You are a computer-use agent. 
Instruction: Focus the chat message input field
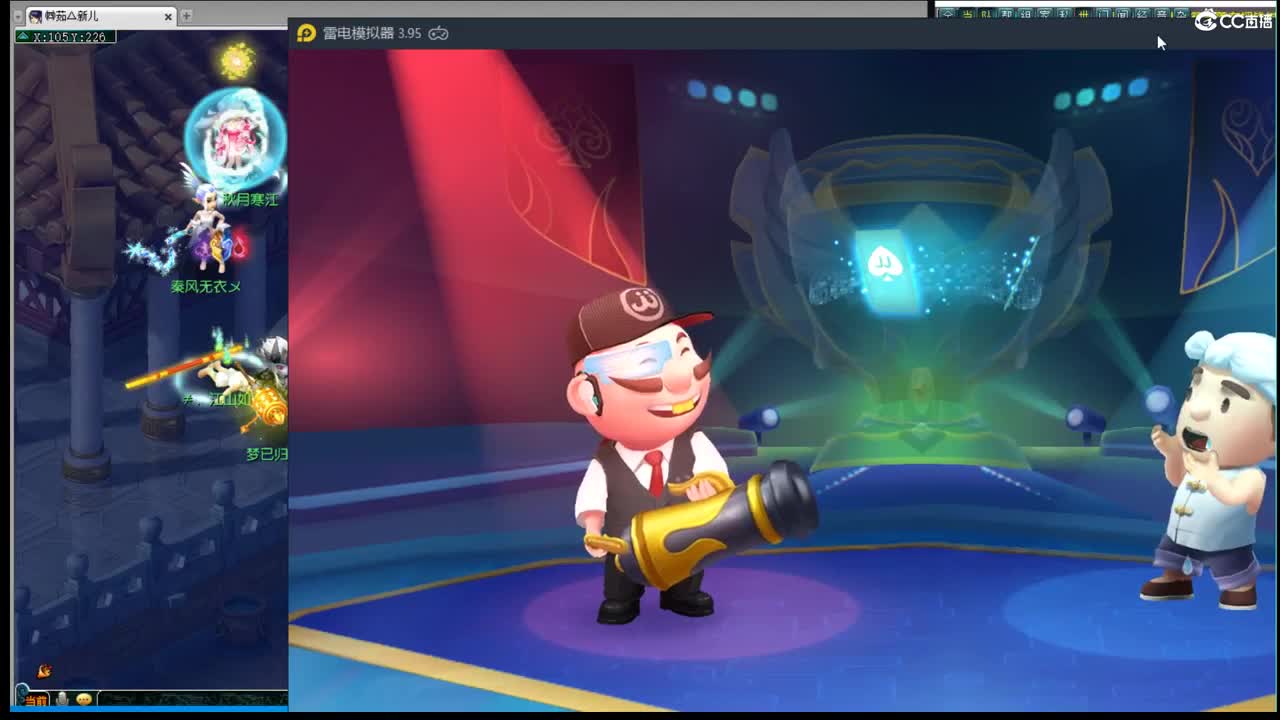tap(192, 699)
